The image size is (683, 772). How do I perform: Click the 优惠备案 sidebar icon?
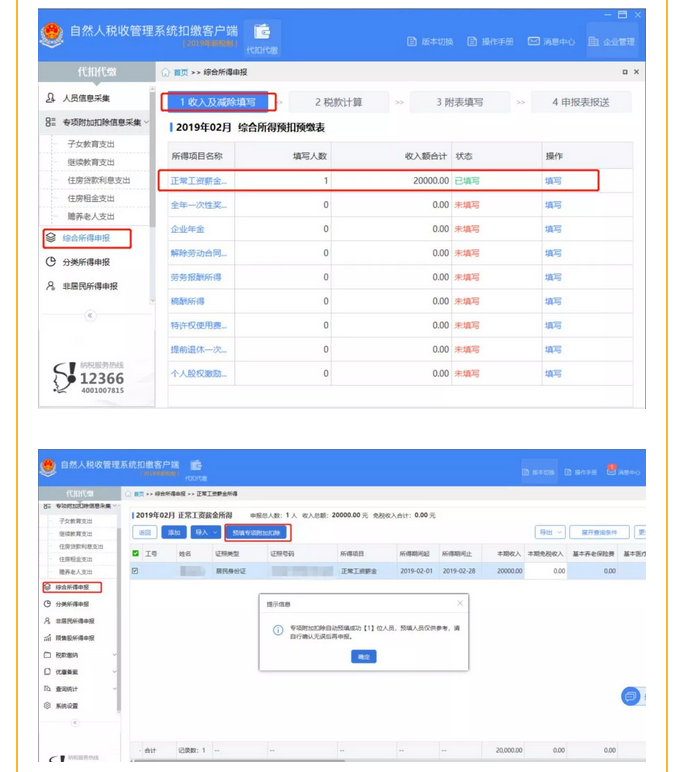click(48, 671)
